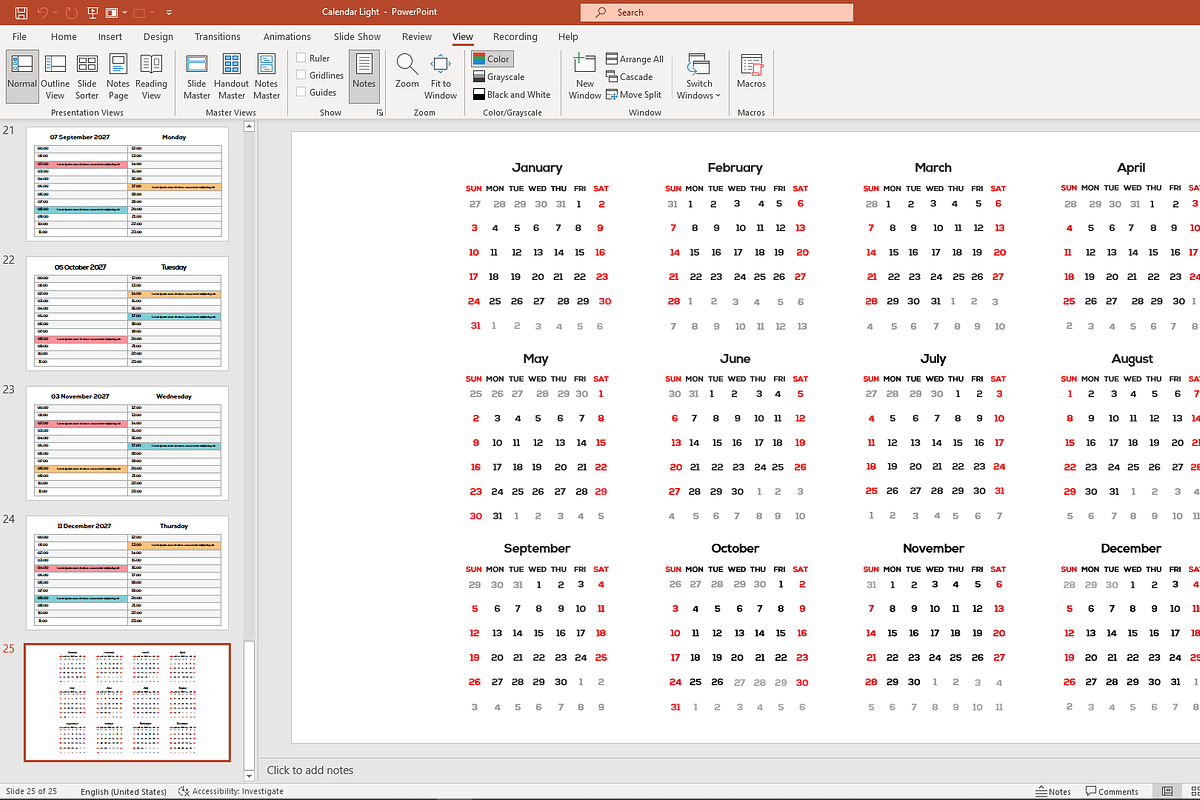Screen dimensions: 1200x800
Task: Click the September heading on the slide
Action: coord(537,548)
